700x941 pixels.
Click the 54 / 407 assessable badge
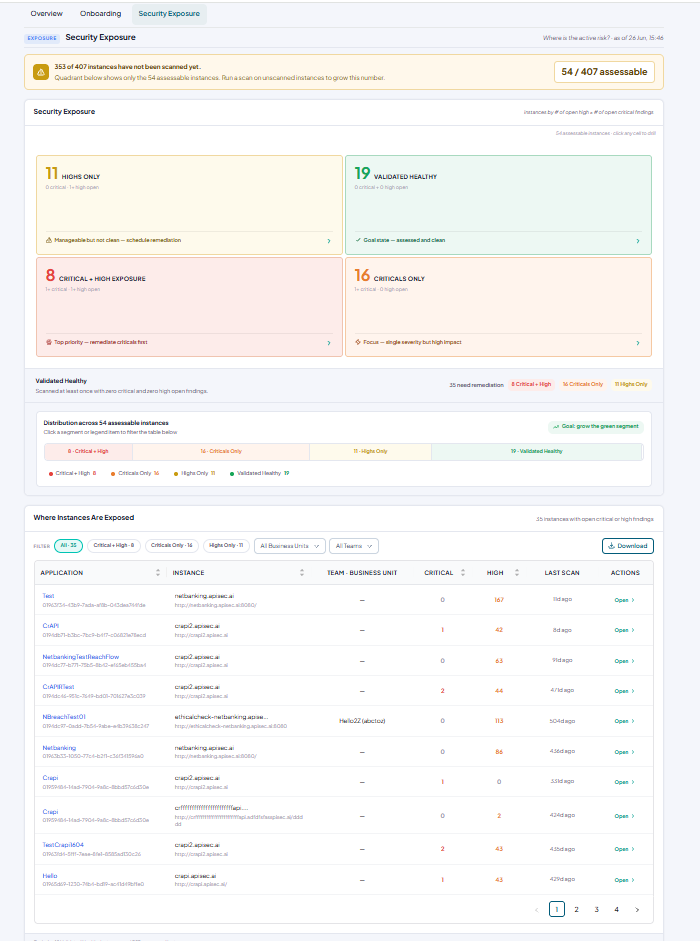coord(604,72)
